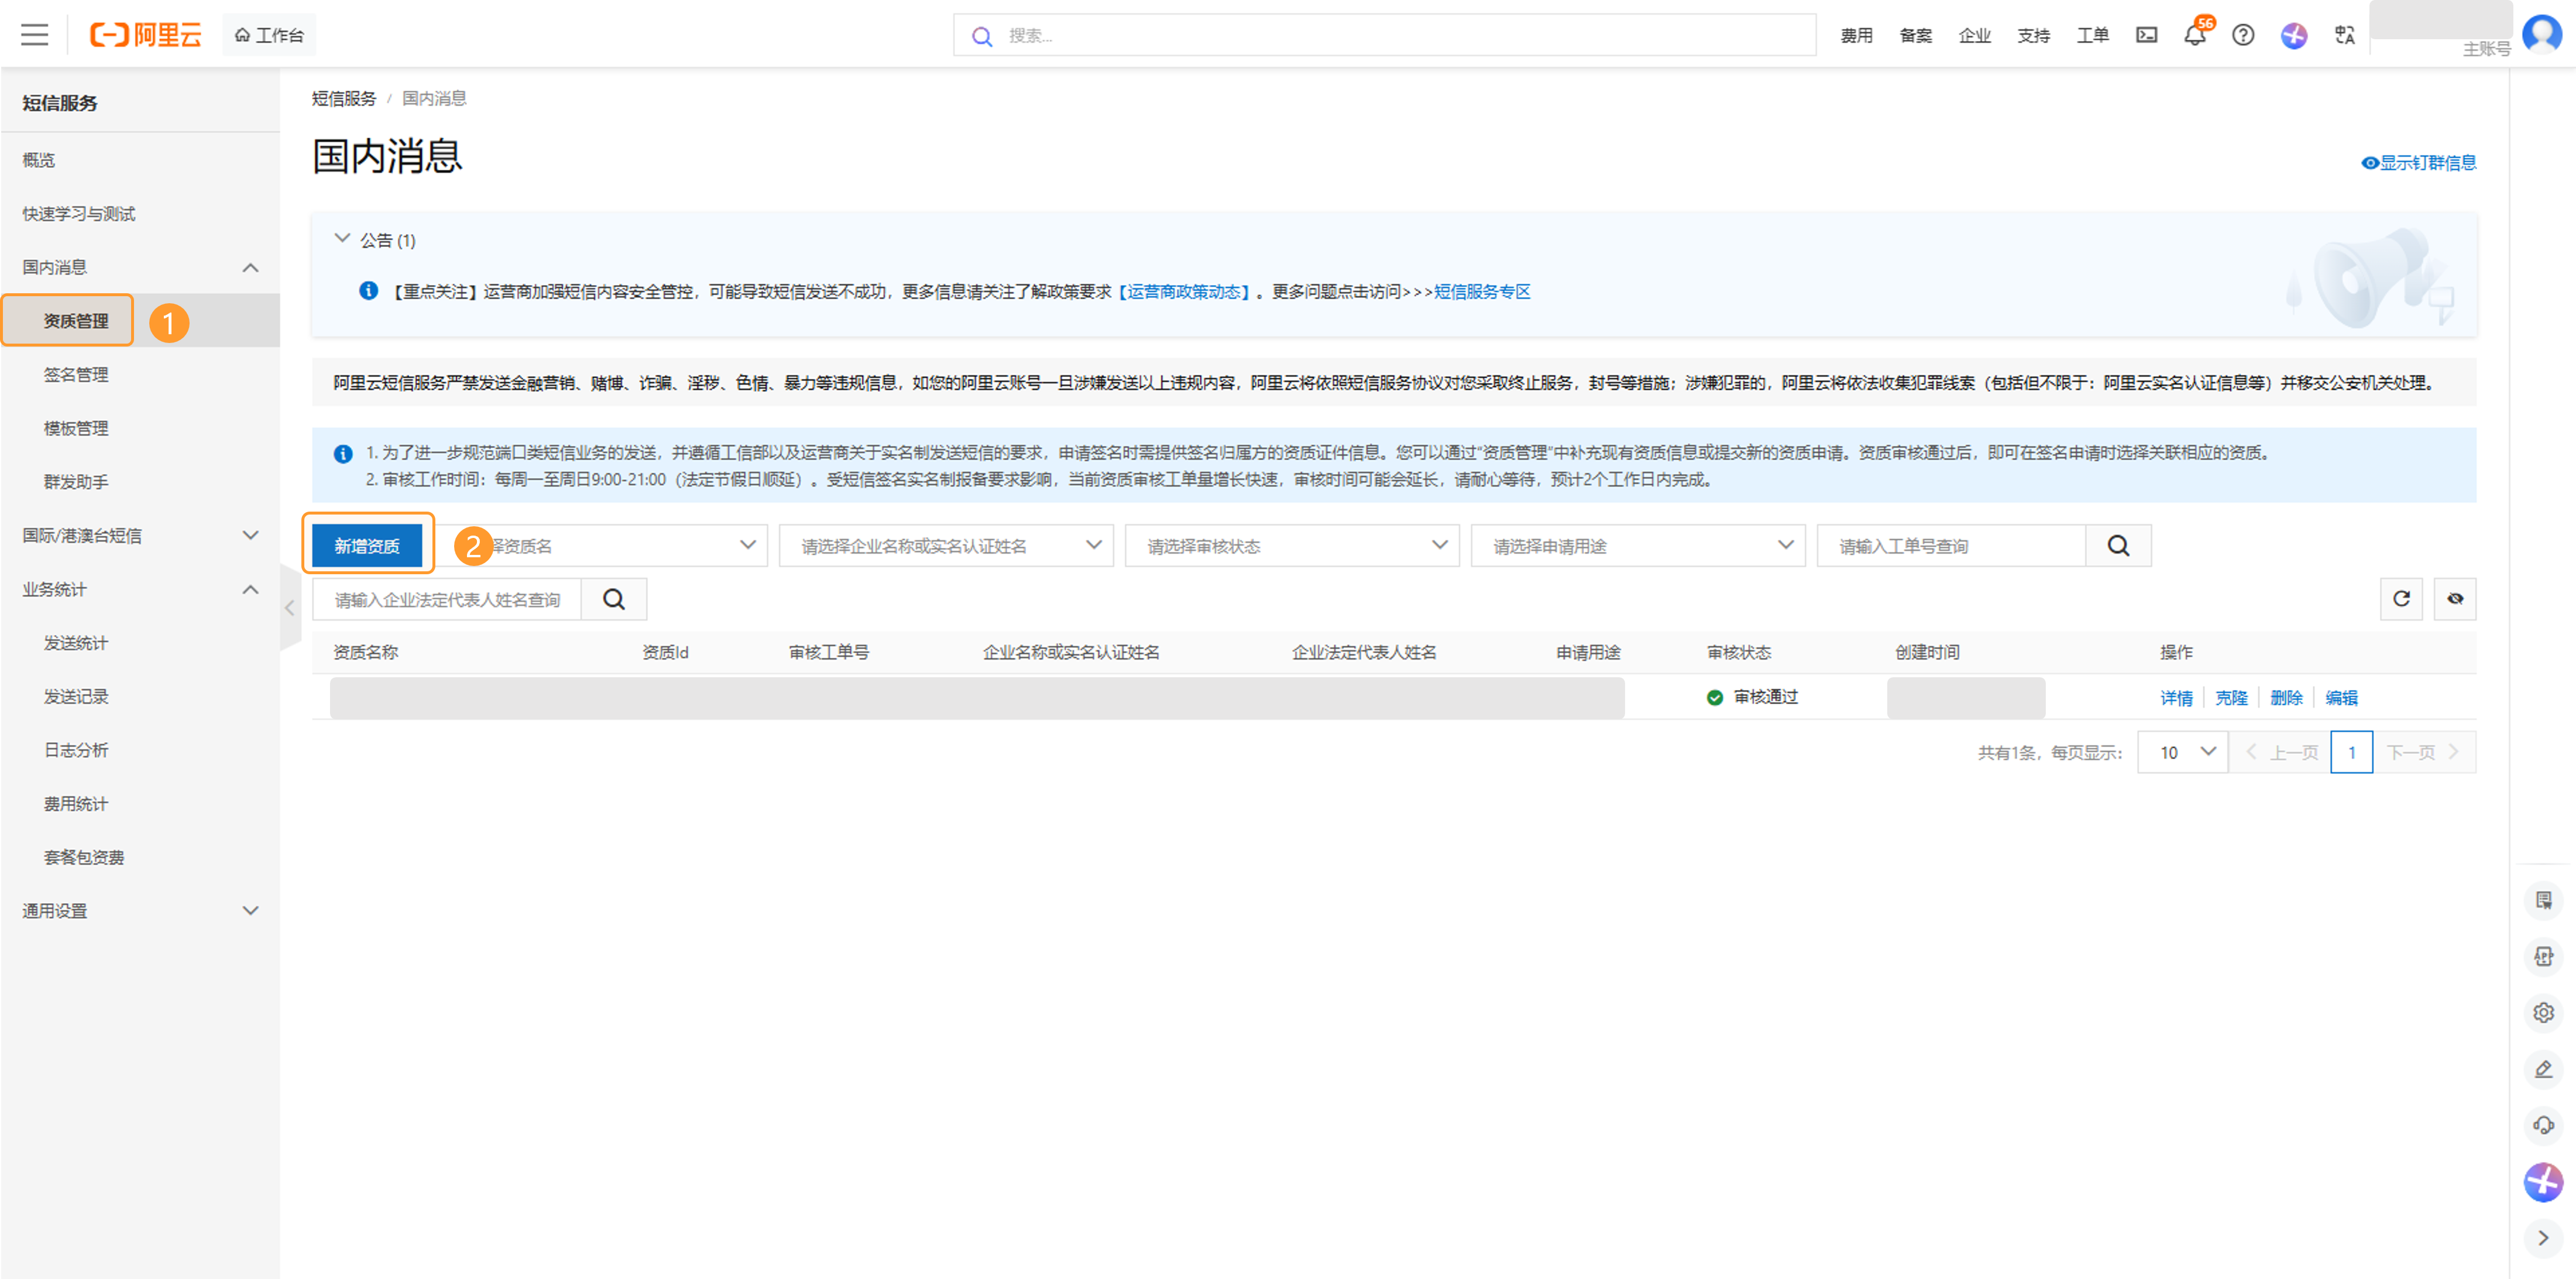Open the hamburger navigation menu
The width and height of the screenshot is (2576, 1279).
[34, 35]
